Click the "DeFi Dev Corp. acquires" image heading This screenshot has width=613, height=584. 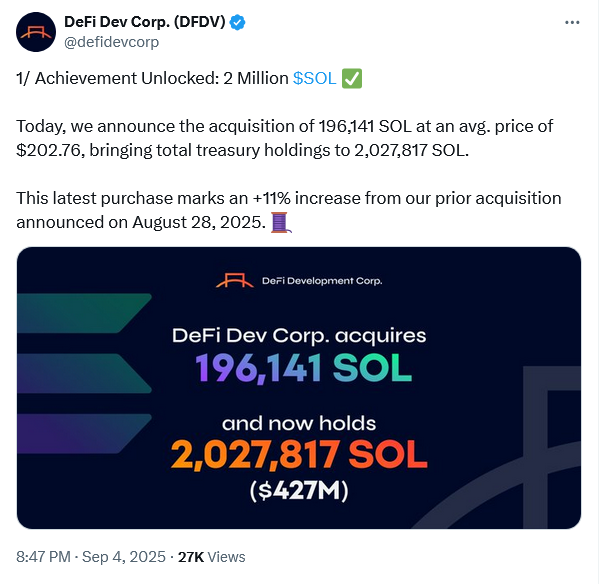coord(299,334)
